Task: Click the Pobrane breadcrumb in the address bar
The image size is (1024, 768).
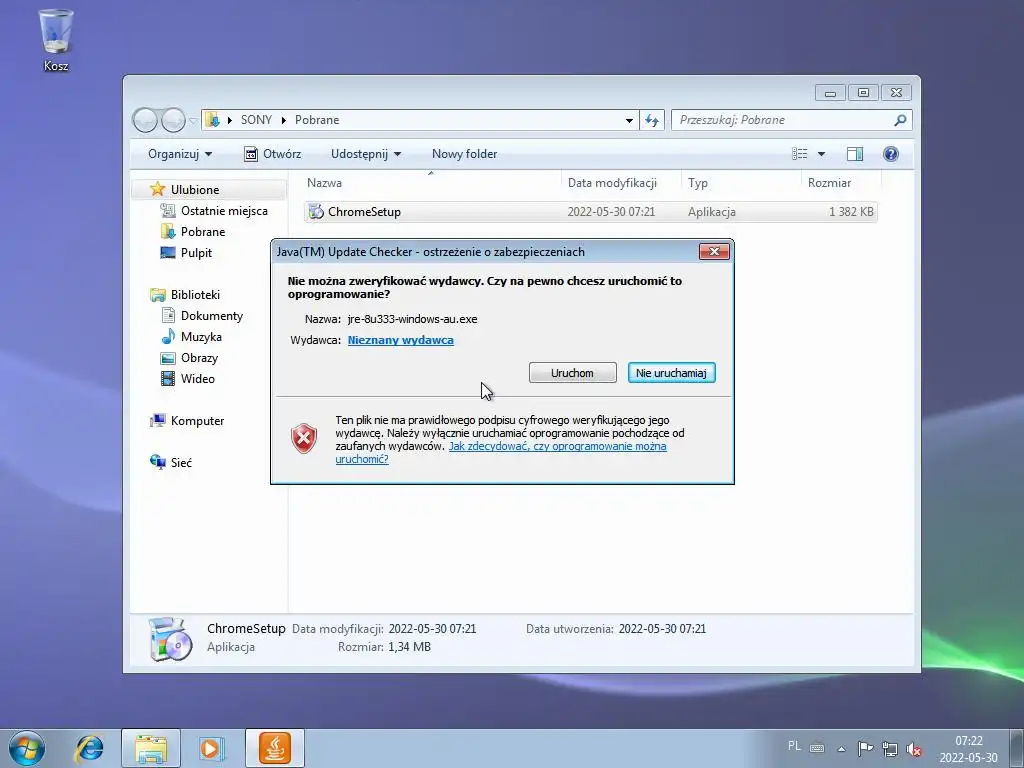Action: (317, 120)
